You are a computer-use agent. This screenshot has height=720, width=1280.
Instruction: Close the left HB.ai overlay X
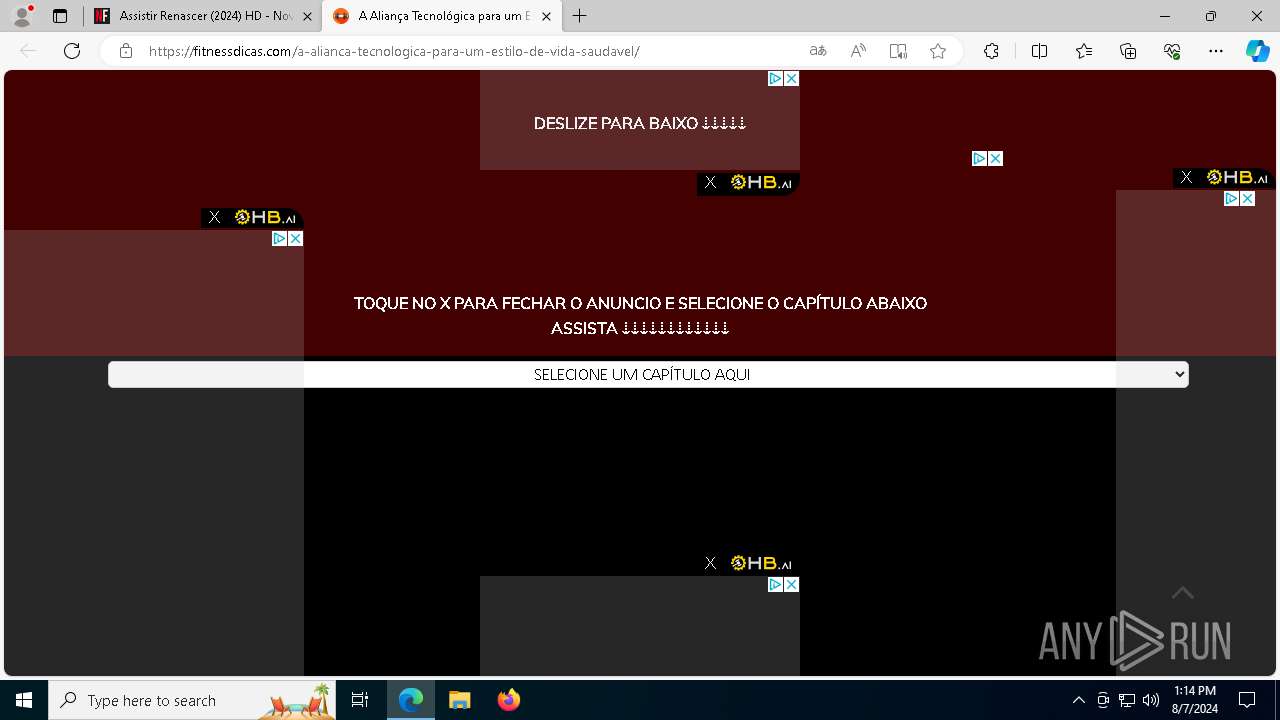pos(214,217)
